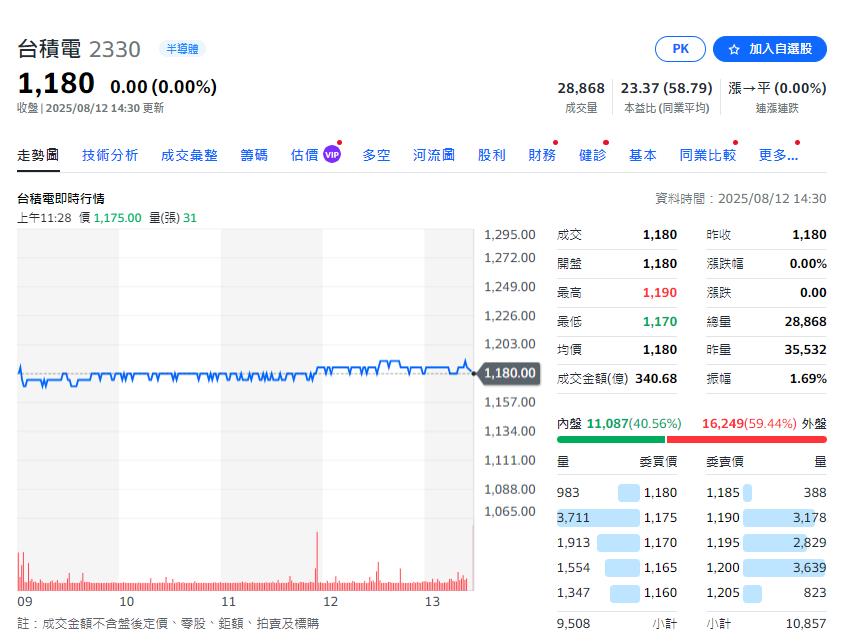
Task: Open the 股利 tab
Action: [x=492, y=155]
